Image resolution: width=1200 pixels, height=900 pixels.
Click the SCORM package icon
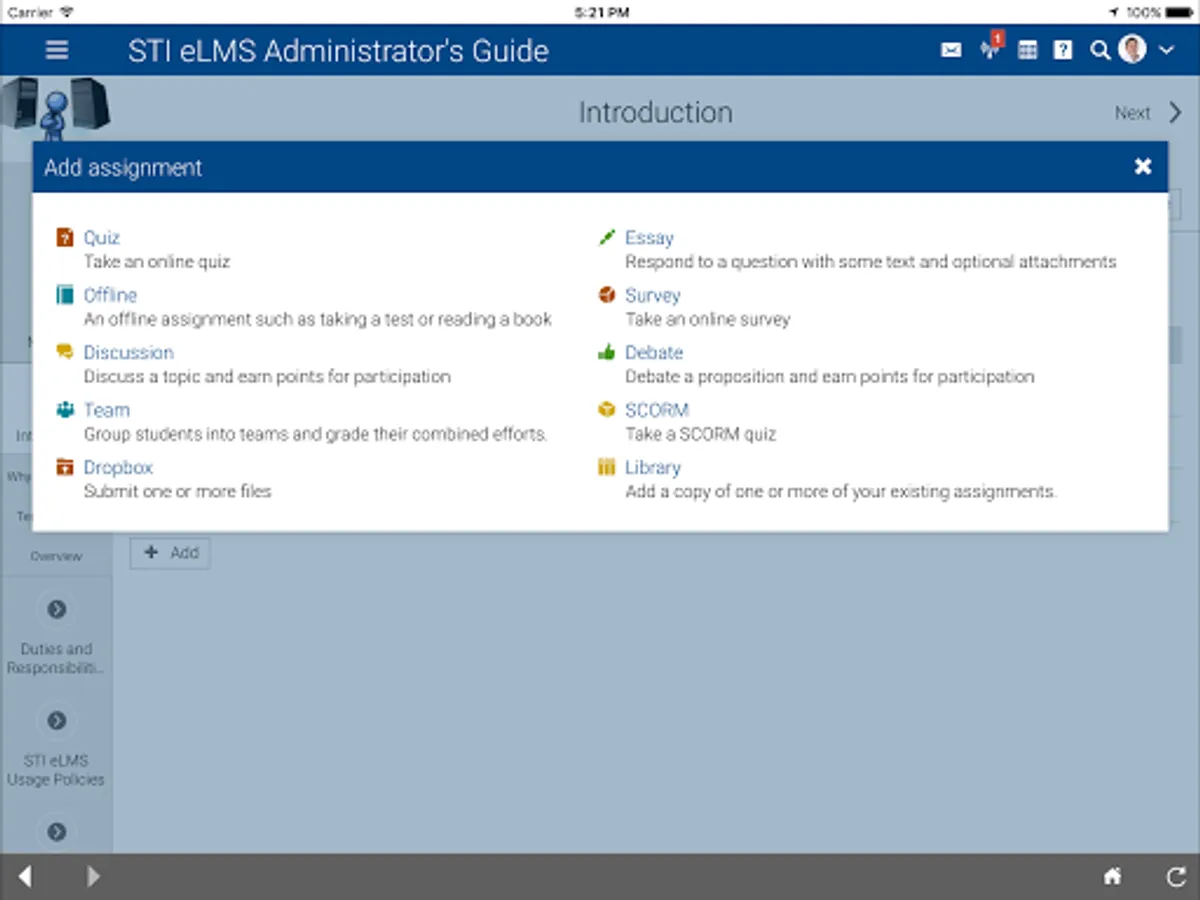point(606,409)
